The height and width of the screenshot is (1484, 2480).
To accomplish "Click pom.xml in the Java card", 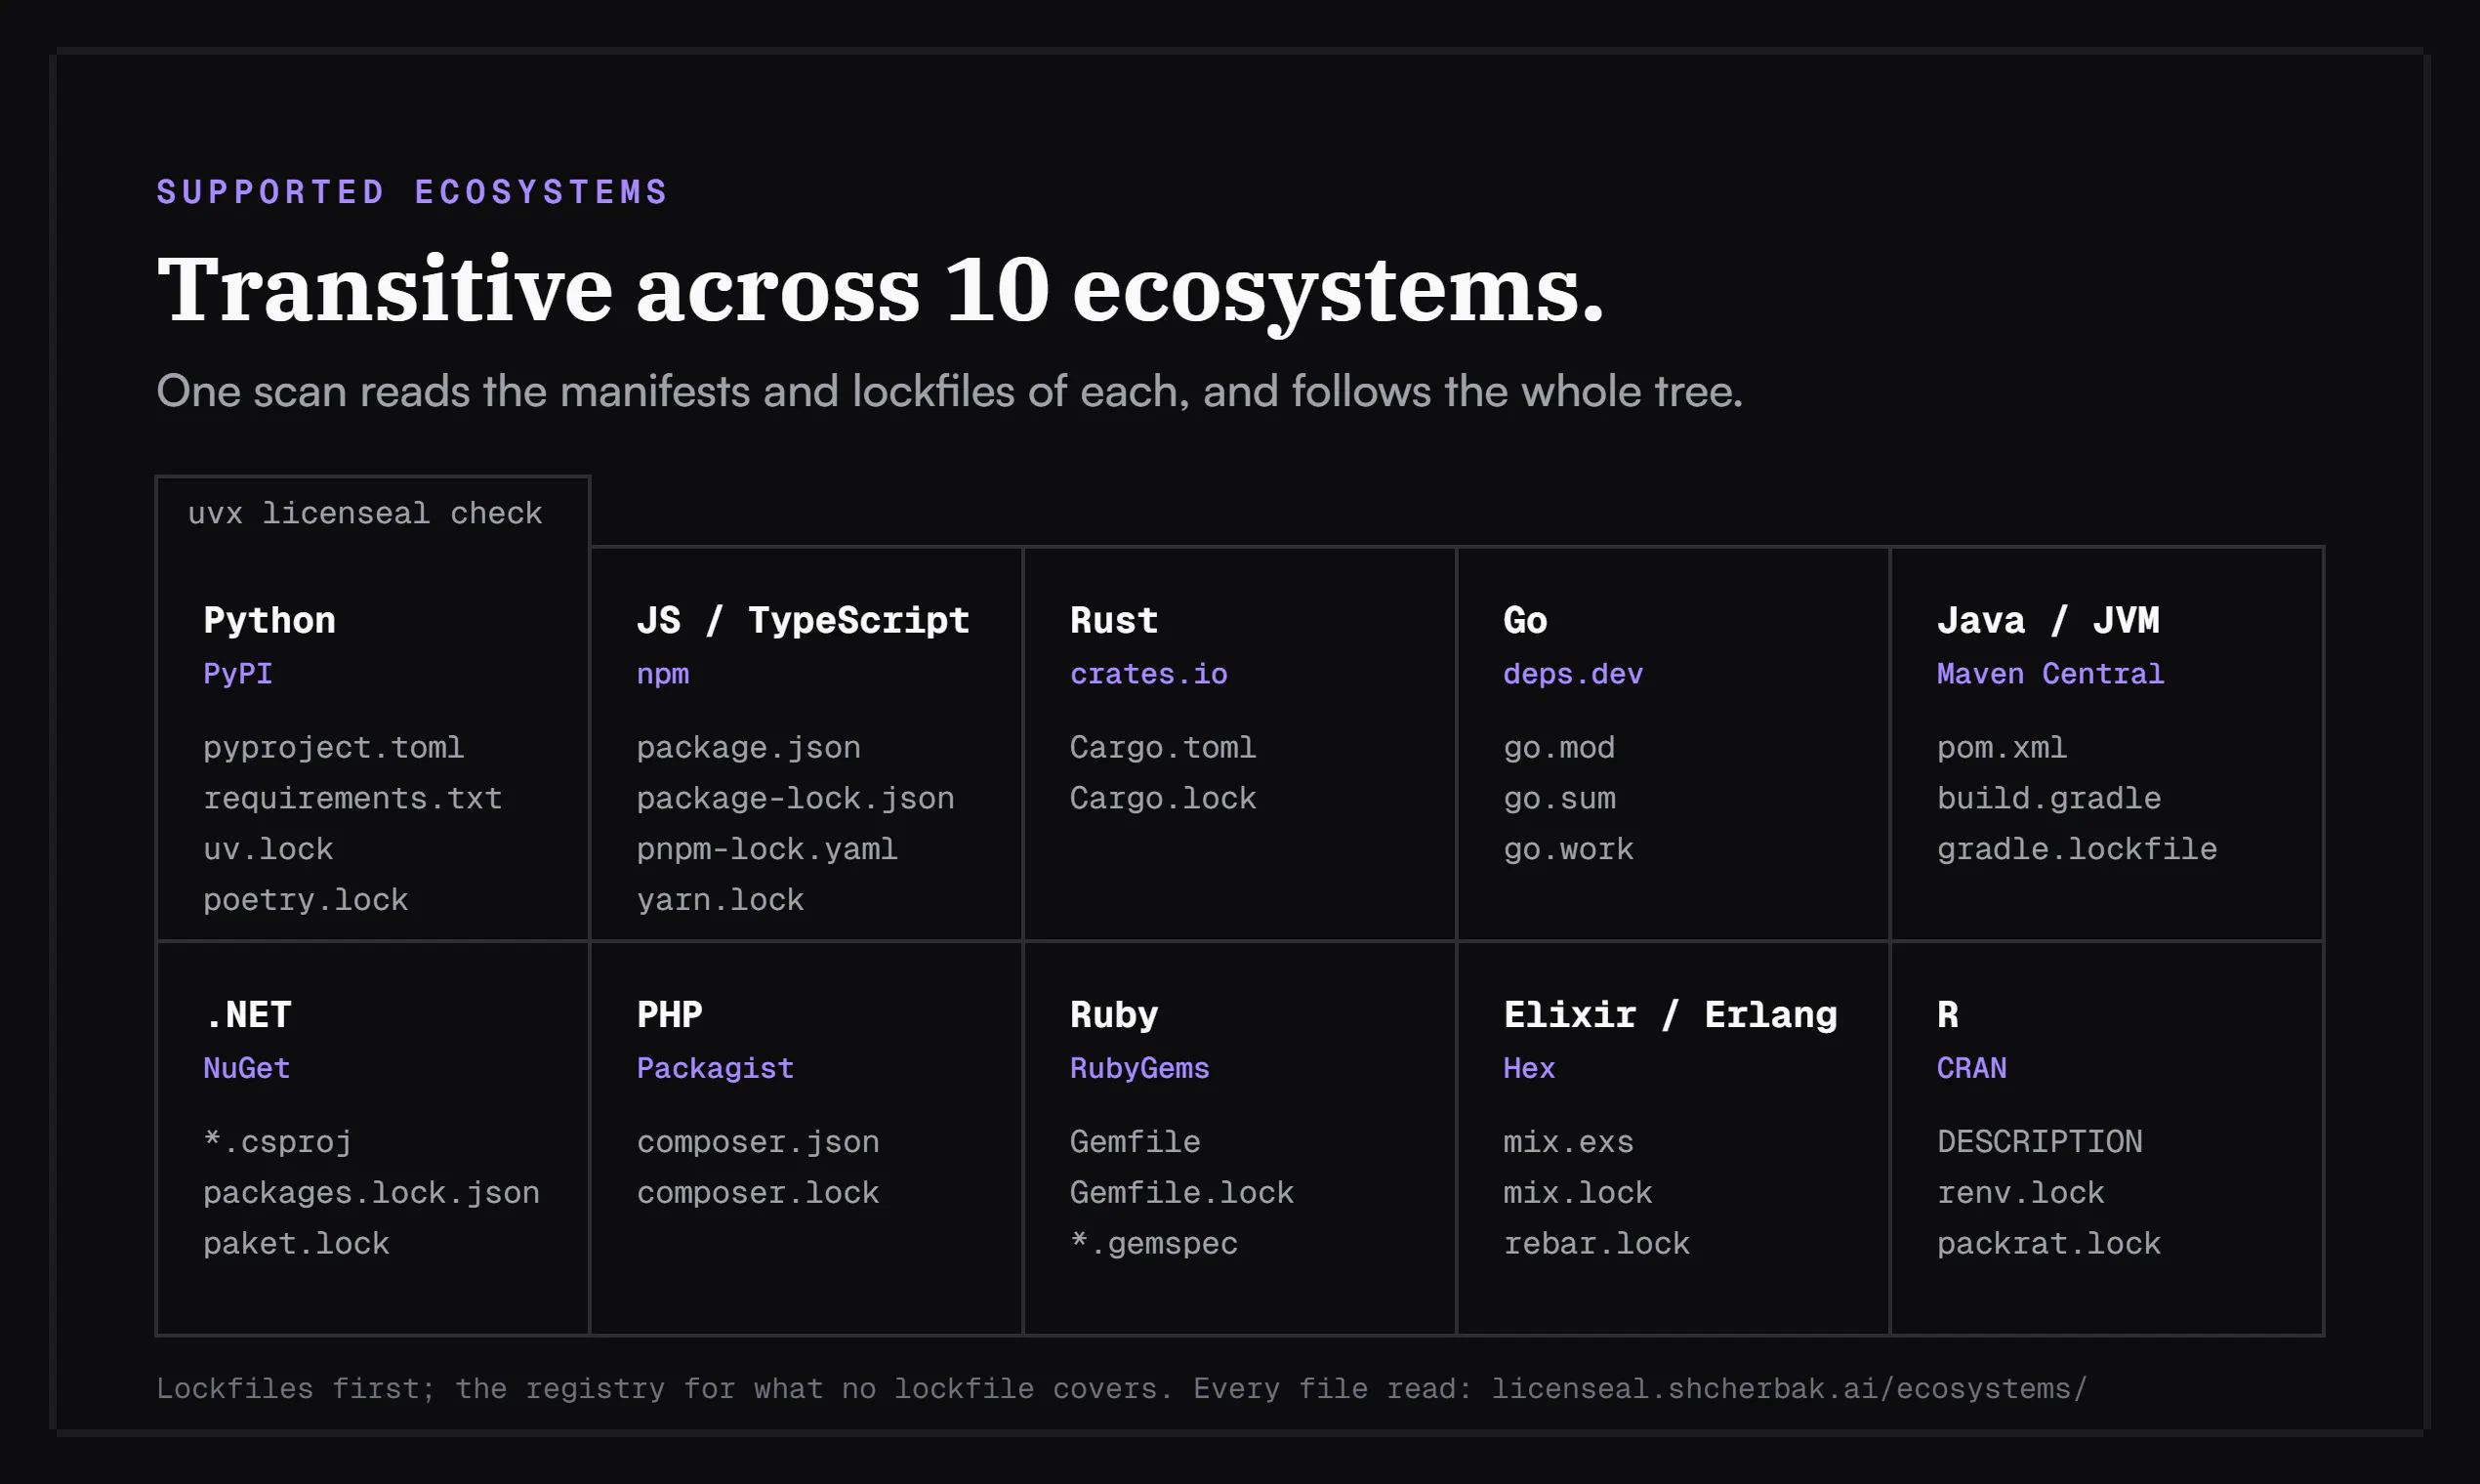I will [2001, 747].
